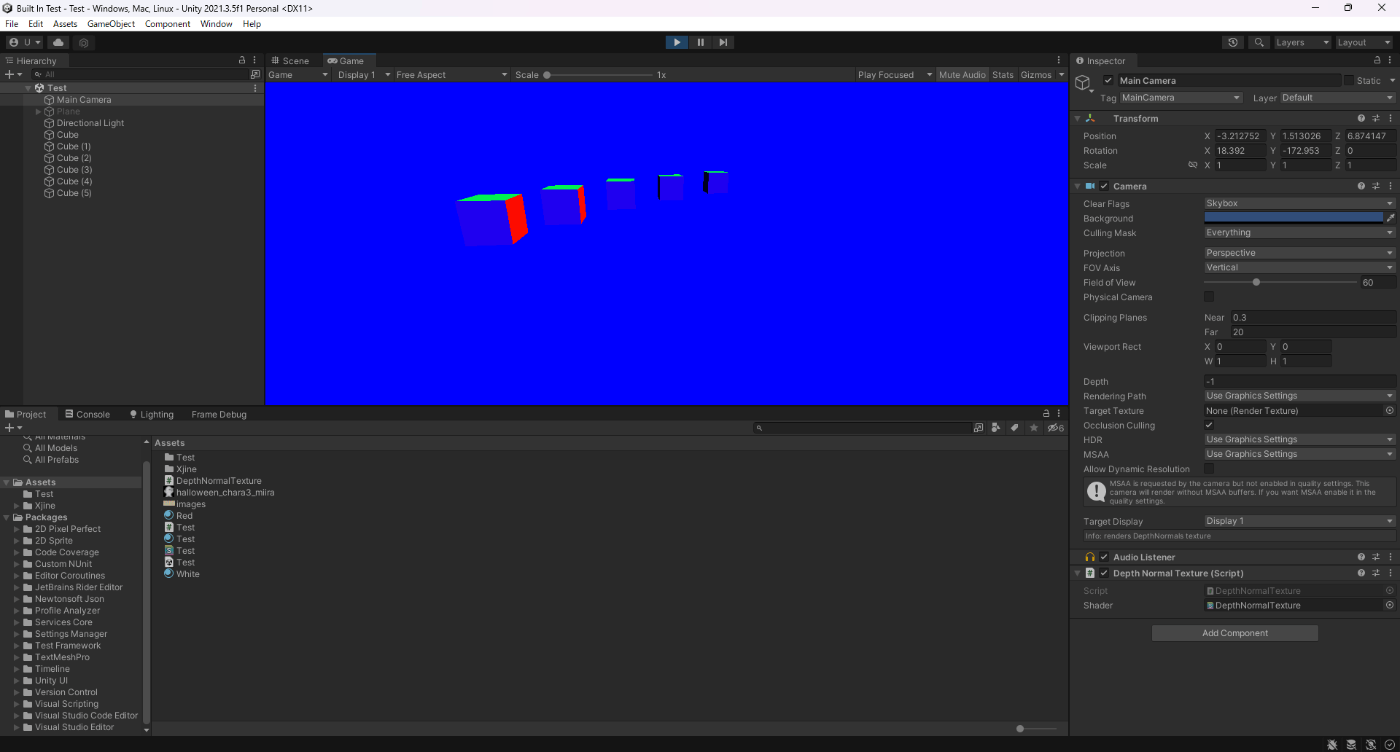Click the Project favorites star icon
The width and height of the screenshot is (1400, 752).
tap(1034, 428)
